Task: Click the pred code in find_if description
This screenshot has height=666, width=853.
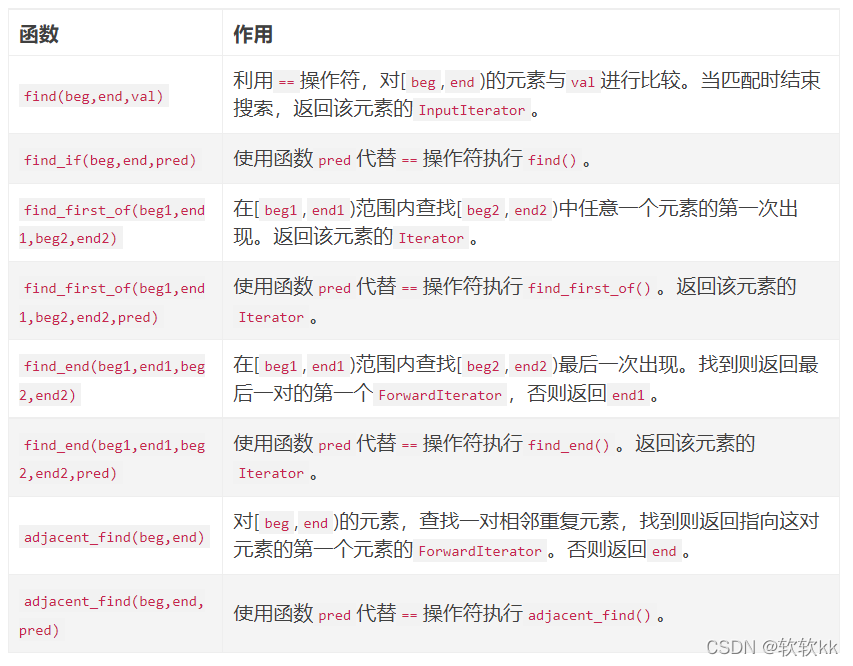Action: point(335,161)
